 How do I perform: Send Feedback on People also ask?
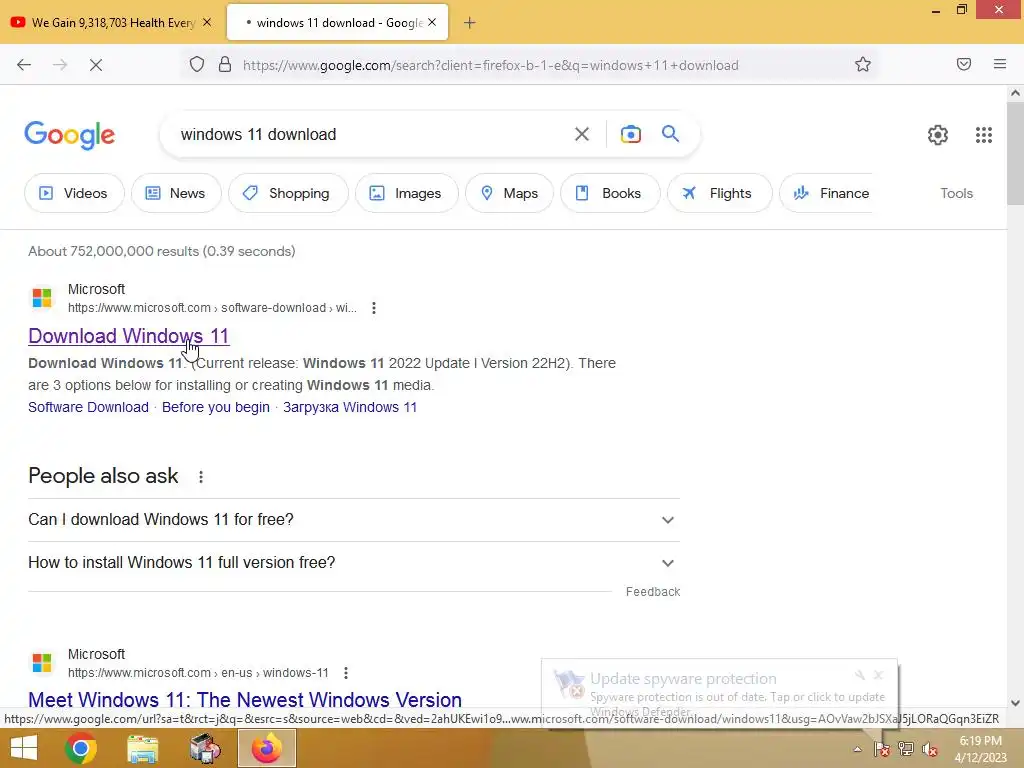[x=653, y=592]
